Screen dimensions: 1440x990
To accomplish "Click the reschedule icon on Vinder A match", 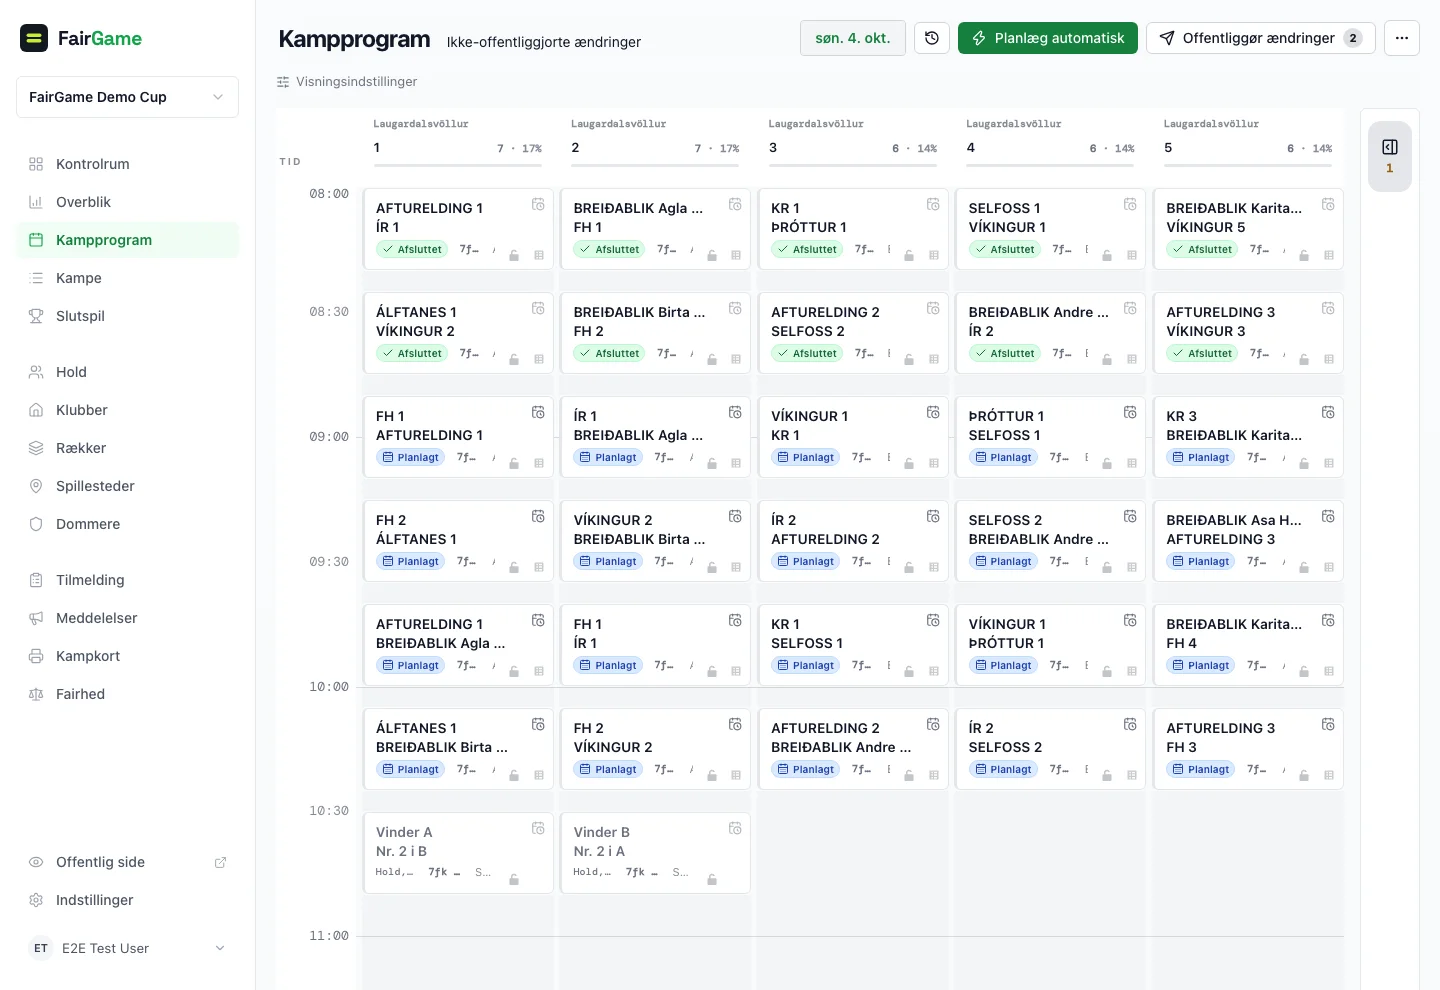I will [538, 828].
